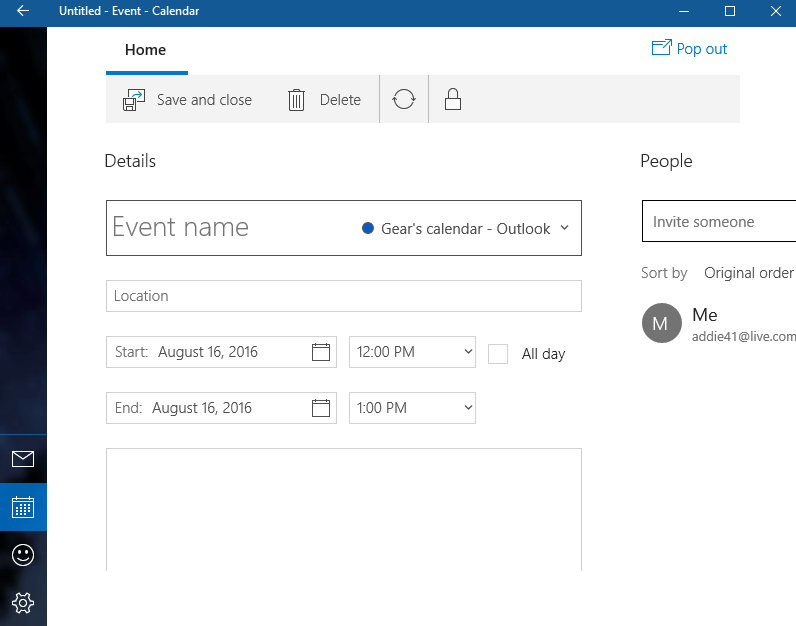
Task: Change the Original order sort option
Action: point(748,273)
